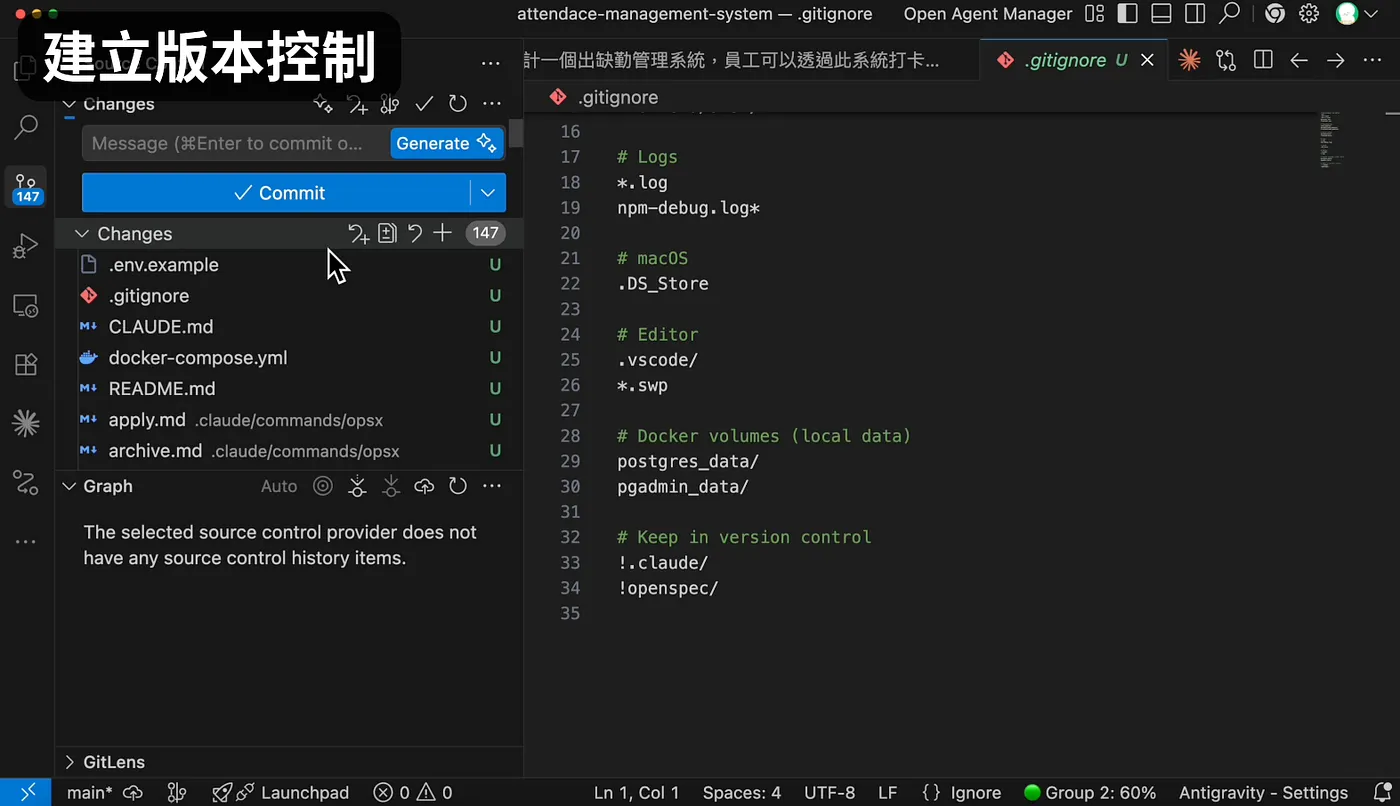Image resolution: width=1400 pixels, height=806 pixels.
Task: Stage all changes with the plus icon
Action: pos(442,233)
